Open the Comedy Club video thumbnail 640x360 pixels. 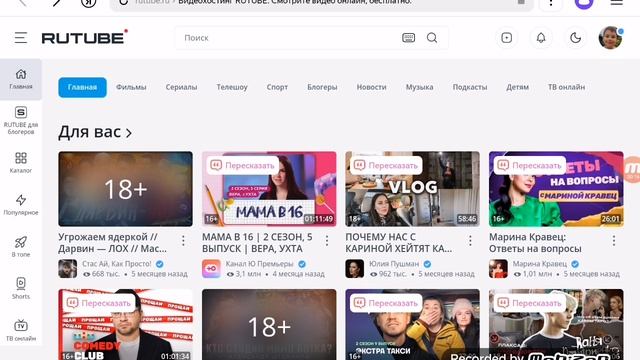(x=125, y=324)
